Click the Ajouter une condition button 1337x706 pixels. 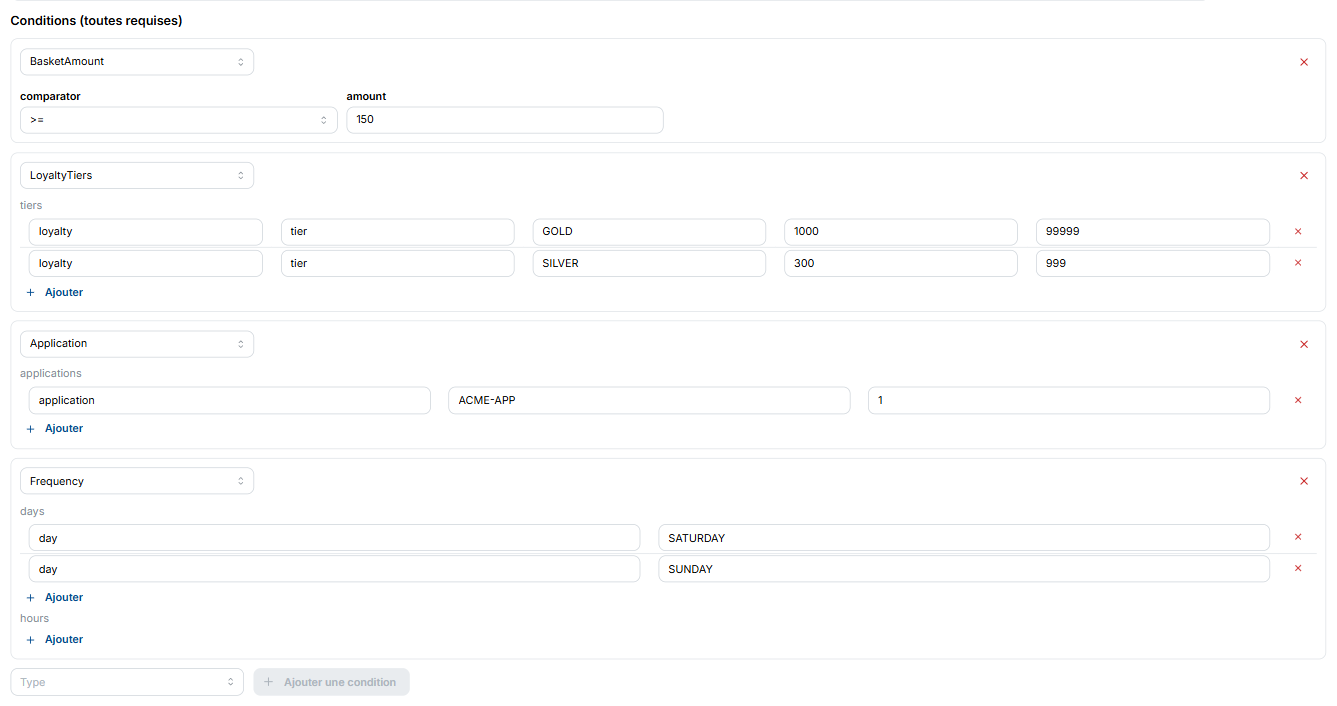coord(332,682)
